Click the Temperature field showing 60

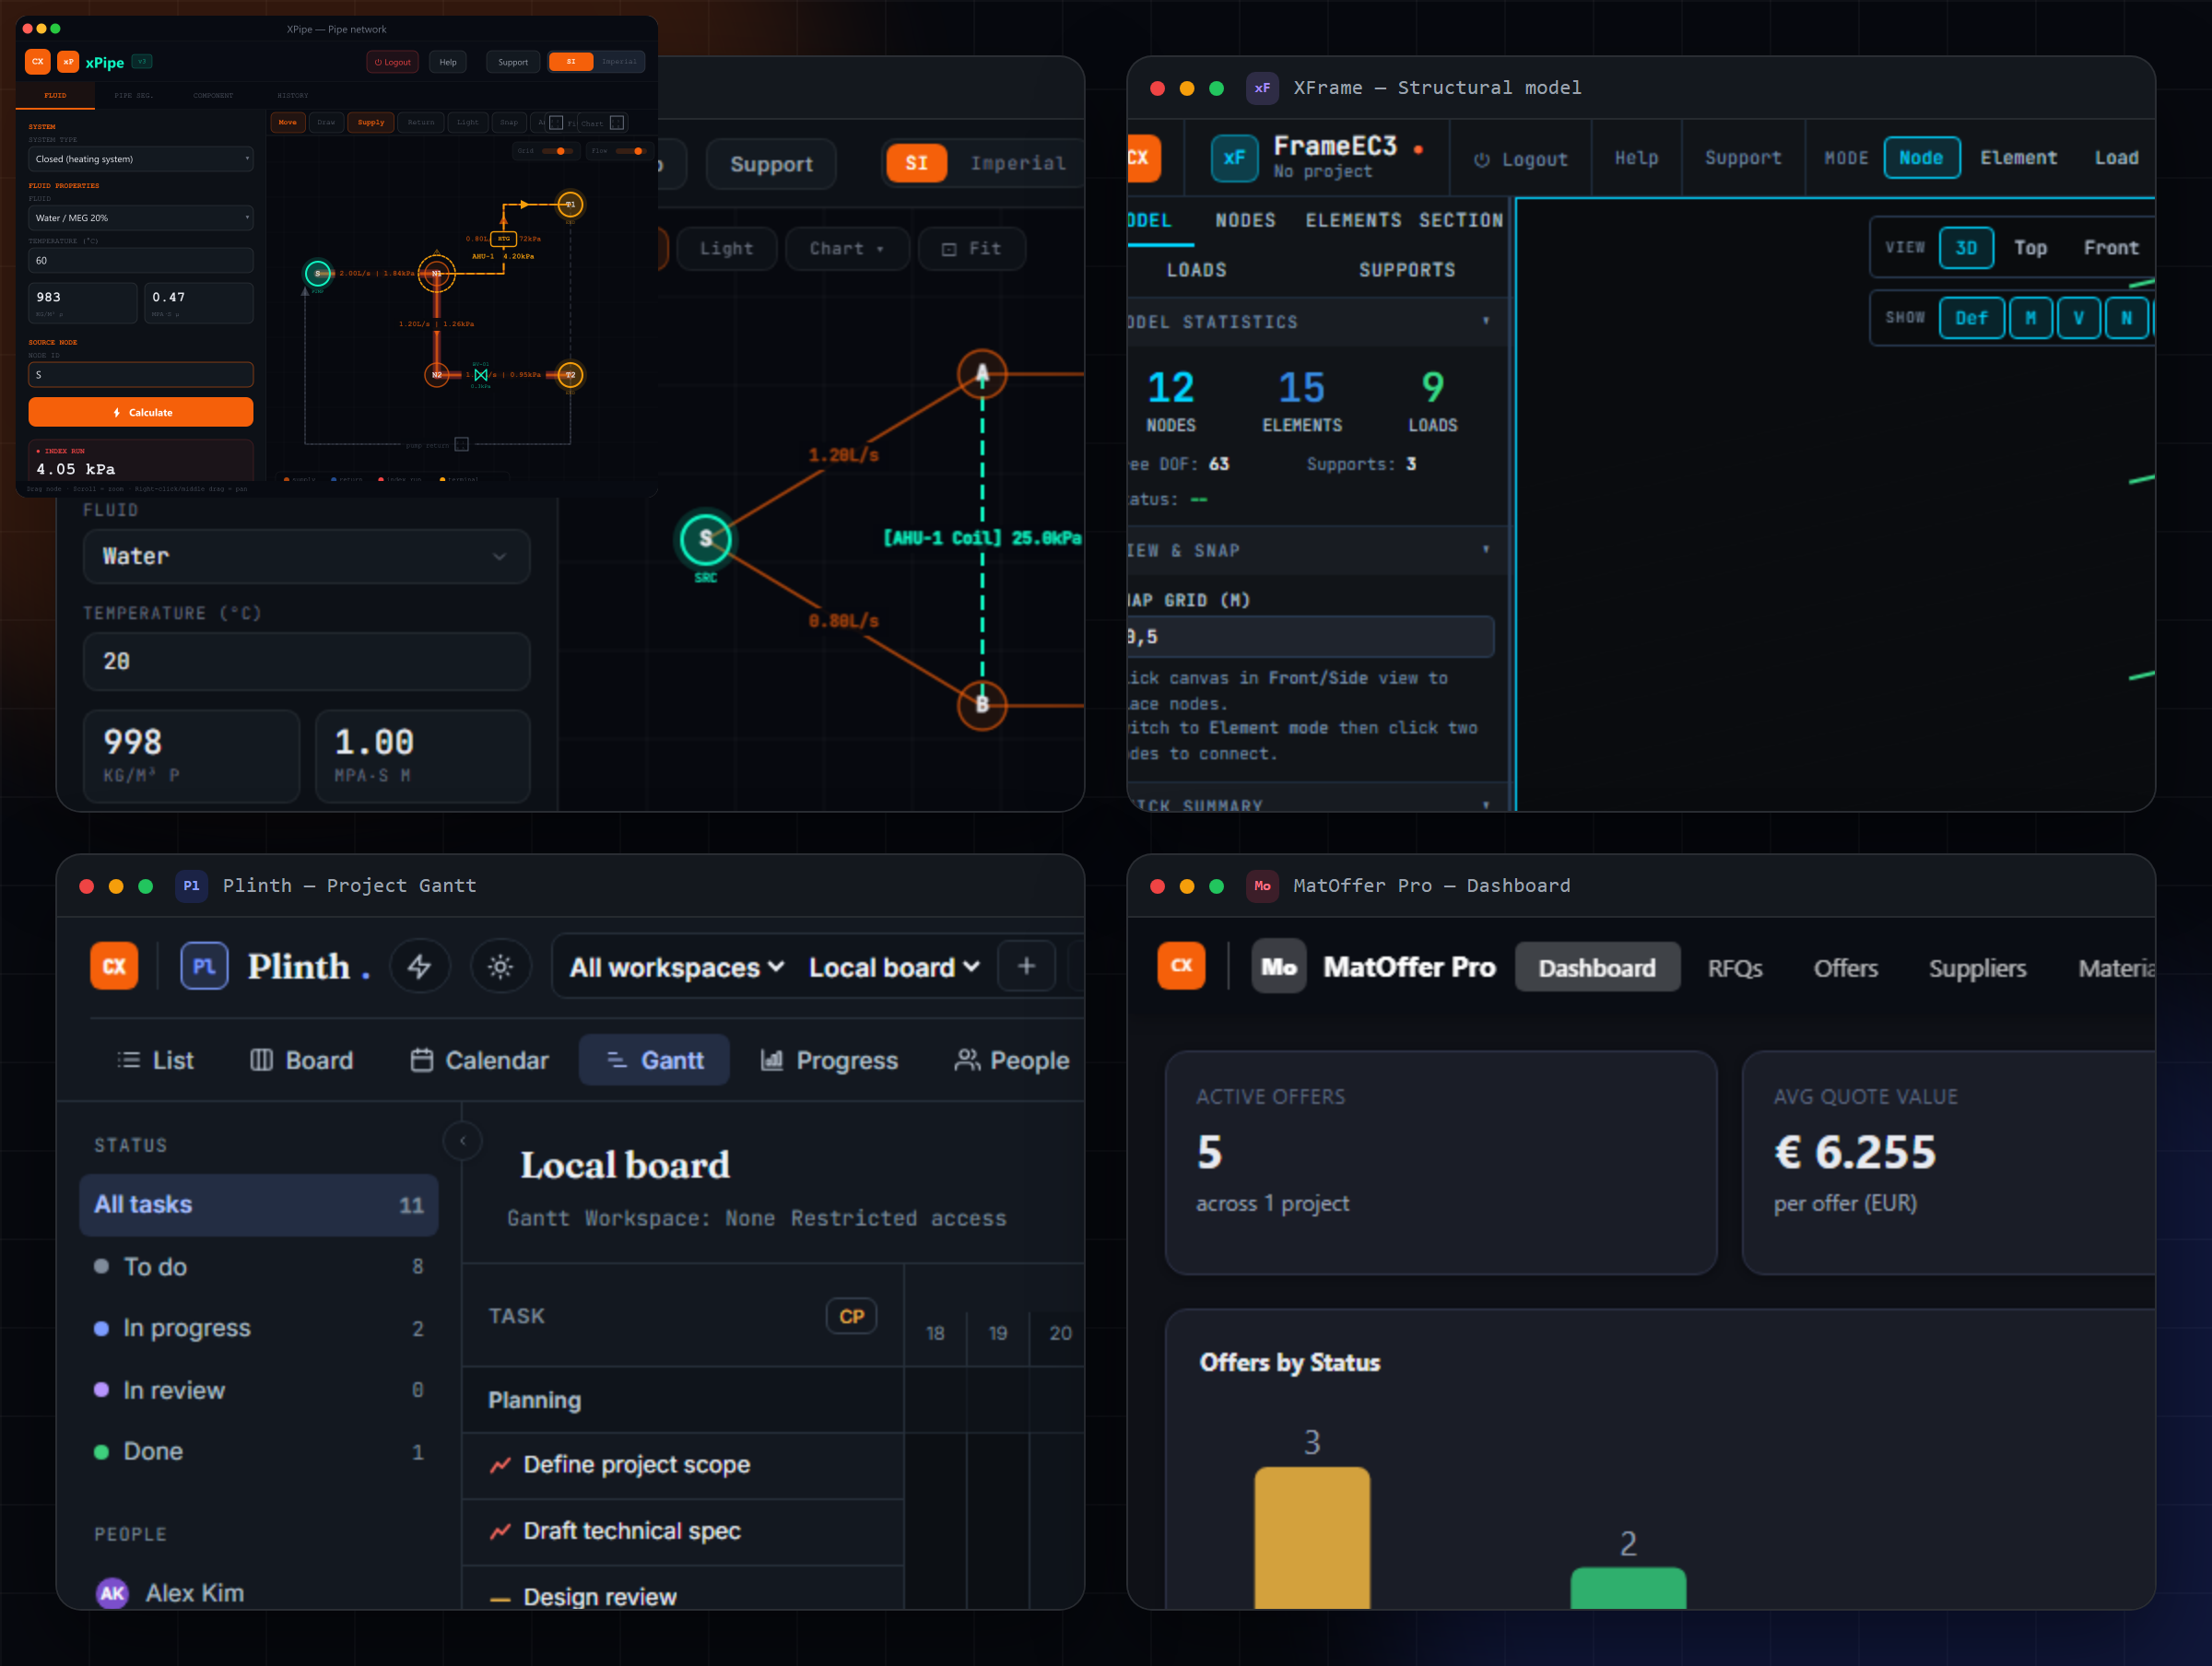pyautogui.click(x=141, y=261)
